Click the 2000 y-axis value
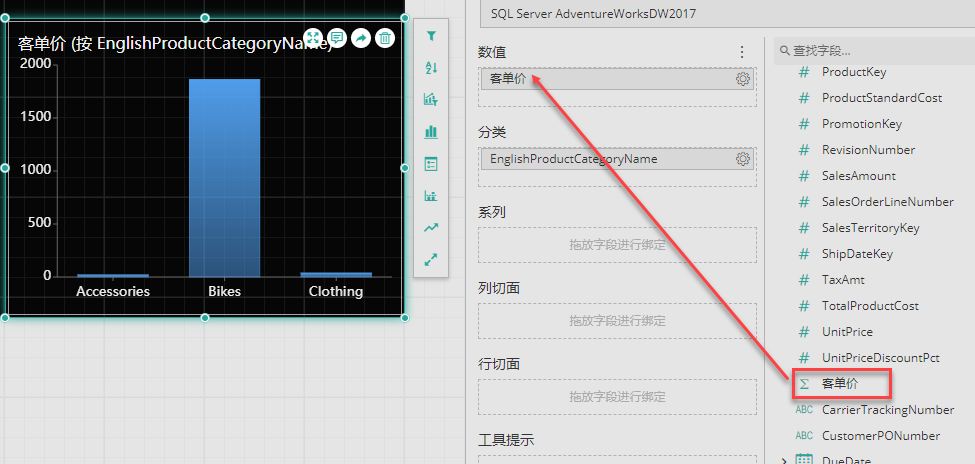975x464 pixels. 35,64
